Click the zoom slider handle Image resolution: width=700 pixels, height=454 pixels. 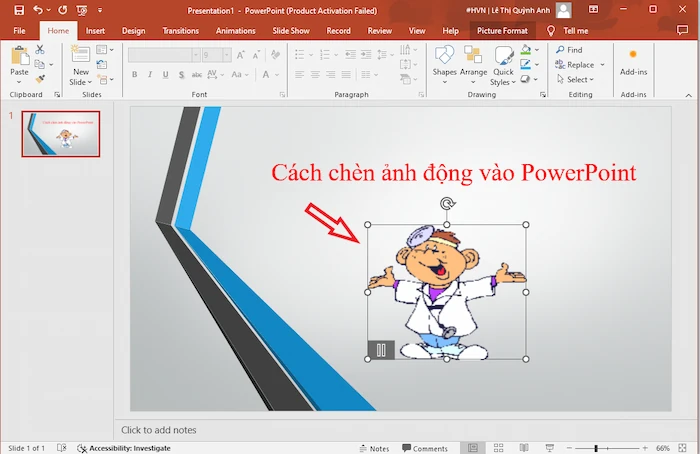596,448
